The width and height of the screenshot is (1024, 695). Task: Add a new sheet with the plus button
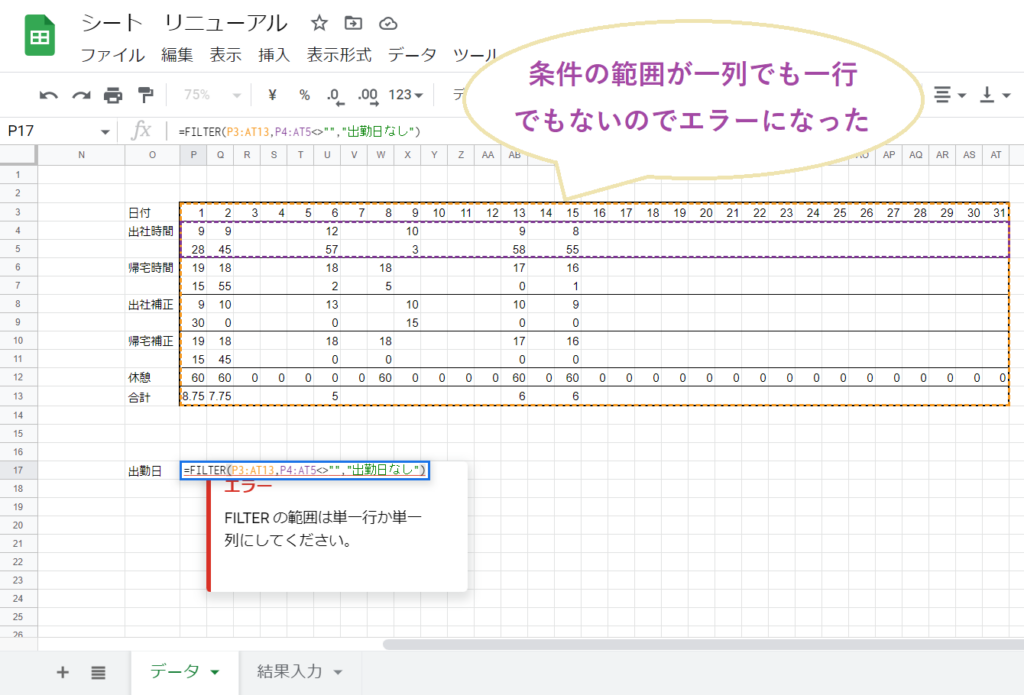(62, 673)
